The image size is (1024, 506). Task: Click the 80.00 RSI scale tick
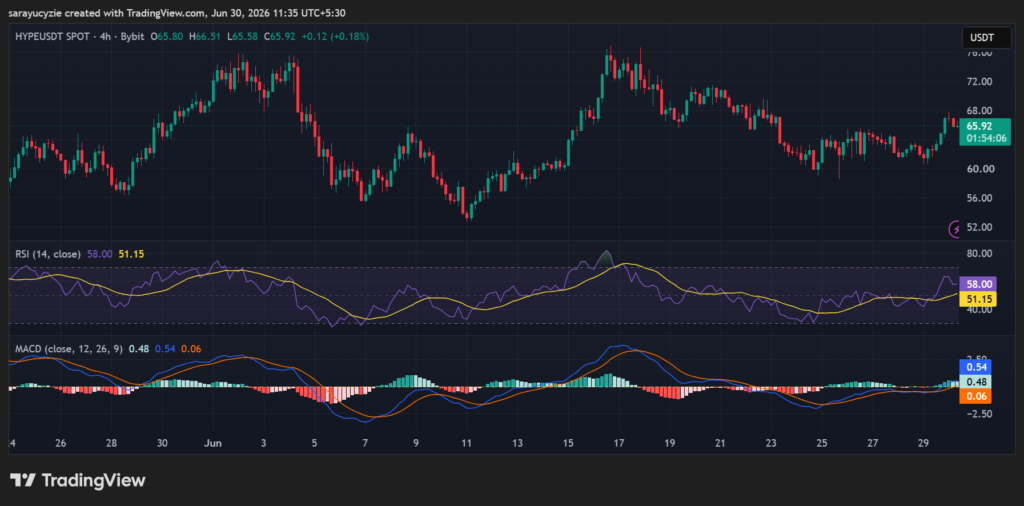click(x=981, y=253)
